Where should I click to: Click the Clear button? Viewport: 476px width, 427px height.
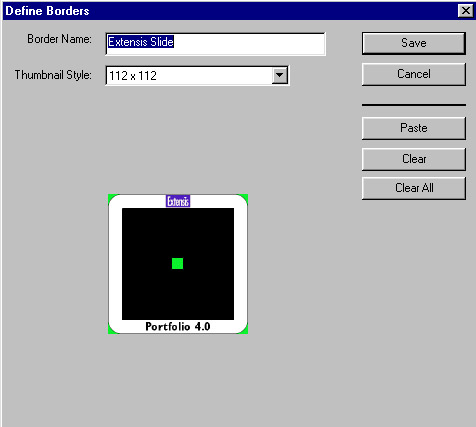(414, 159)
